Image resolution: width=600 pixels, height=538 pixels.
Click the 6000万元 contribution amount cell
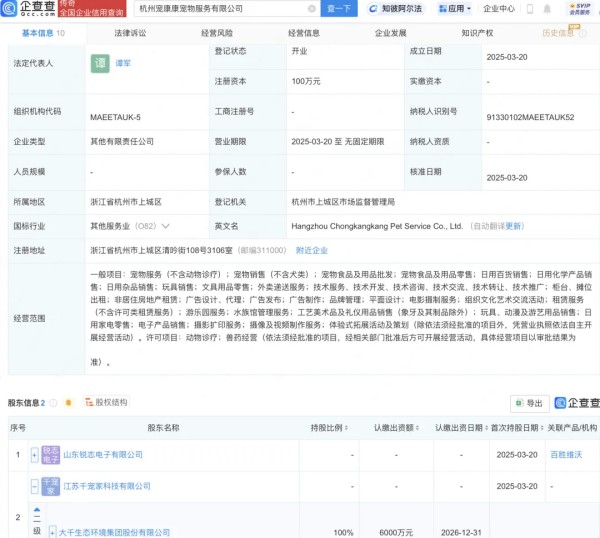[396, 533]
